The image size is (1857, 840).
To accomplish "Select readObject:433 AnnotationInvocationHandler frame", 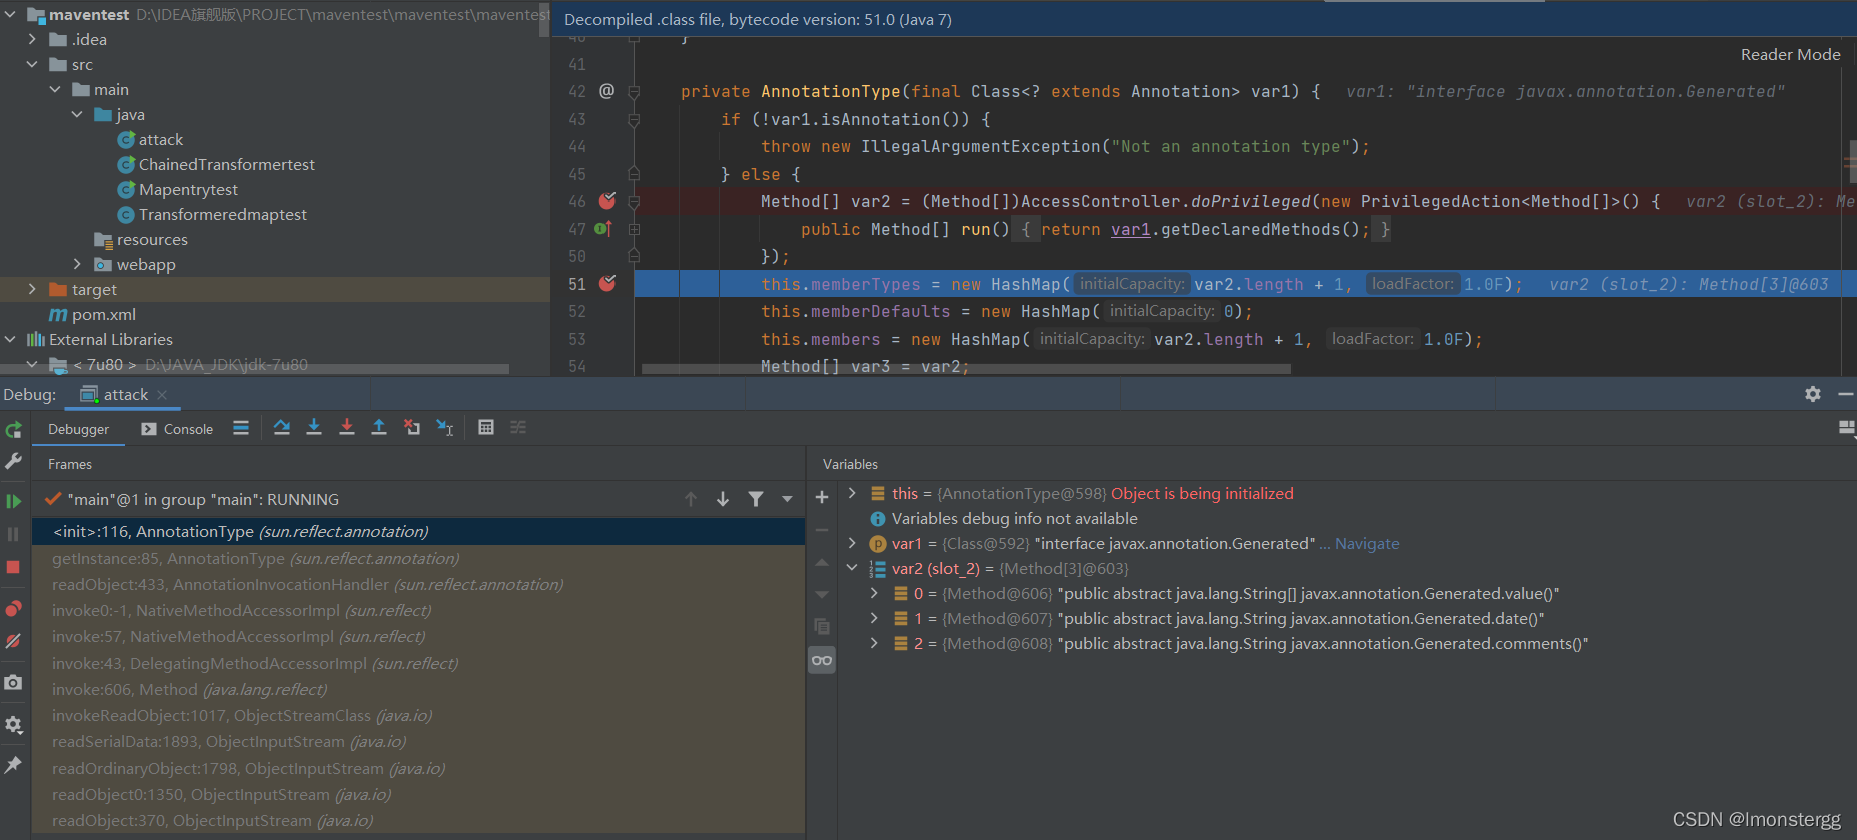I will tap(418, 584).
